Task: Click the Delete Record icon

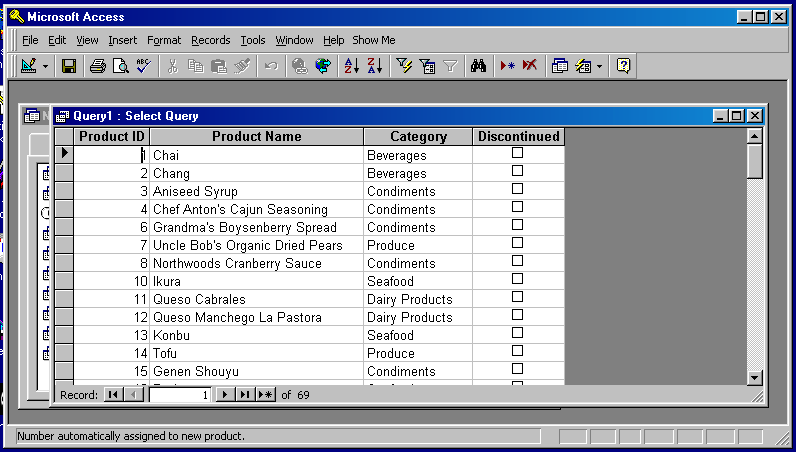Action: coord(529,66)
